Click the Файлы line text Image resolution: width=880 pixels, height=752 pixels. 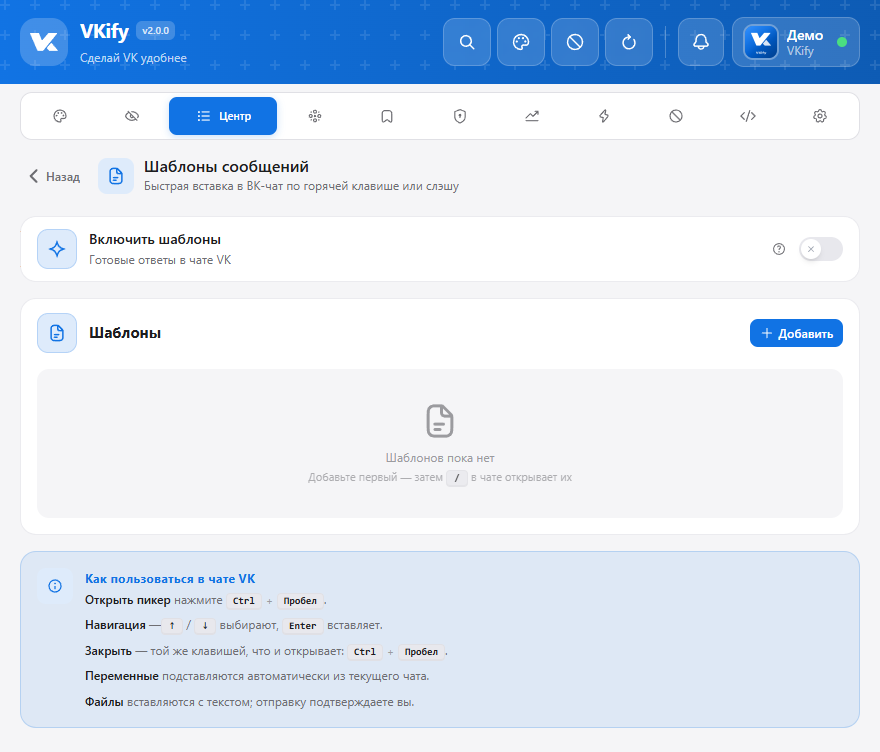(x=250, y=702)
